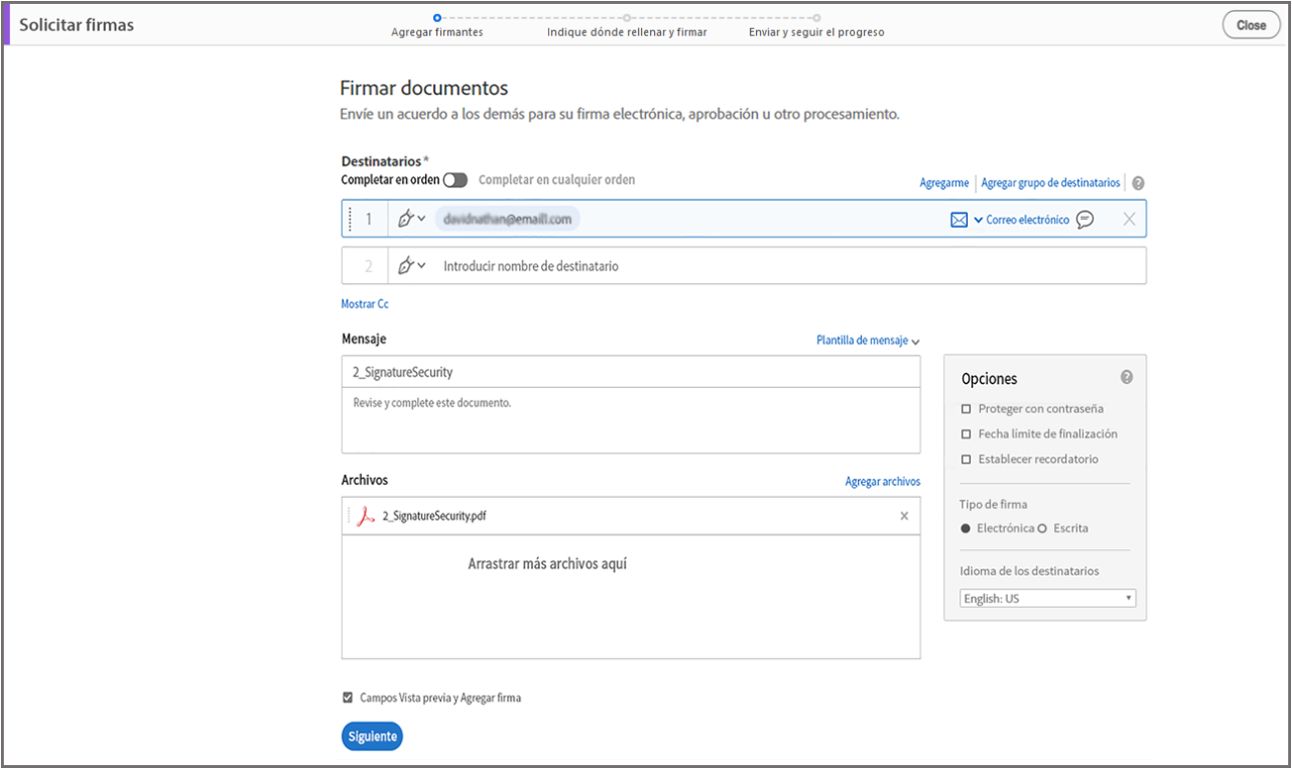Image resolution: width=1292 pixels, height=769 pixels.
Task: Click the envelope icon for email delivery
Action: 958,220
